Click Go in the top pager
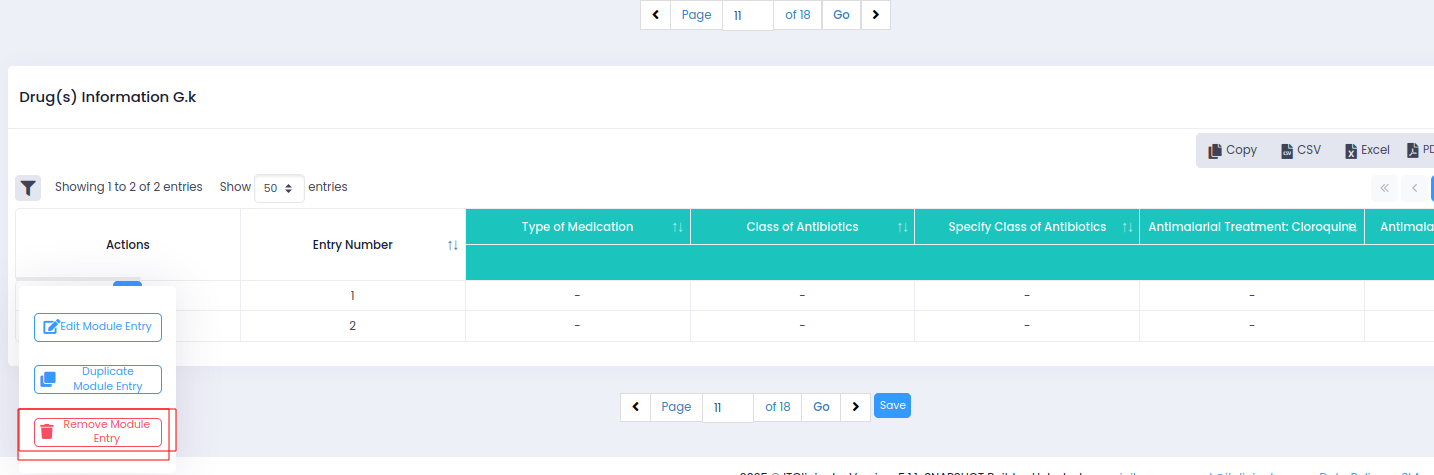This screenshot has width=1434, height=475. (841, 15)
